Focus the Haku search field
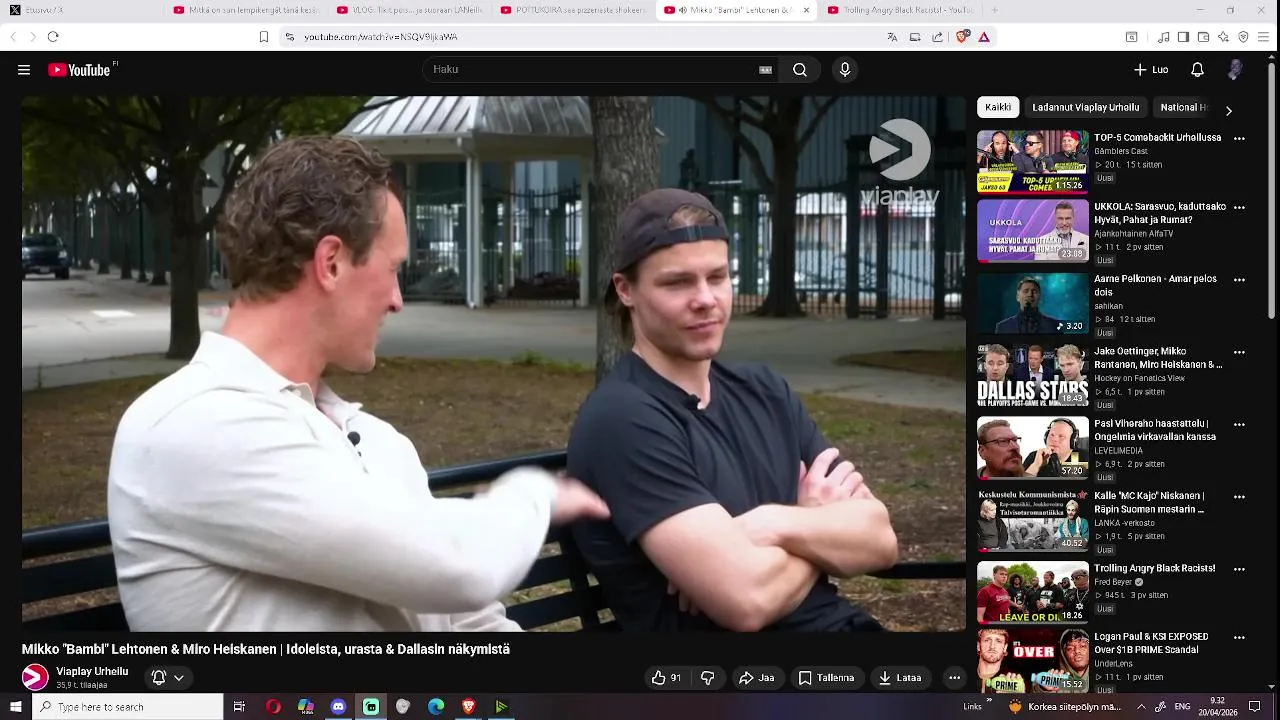 click(x=594, y=70)
